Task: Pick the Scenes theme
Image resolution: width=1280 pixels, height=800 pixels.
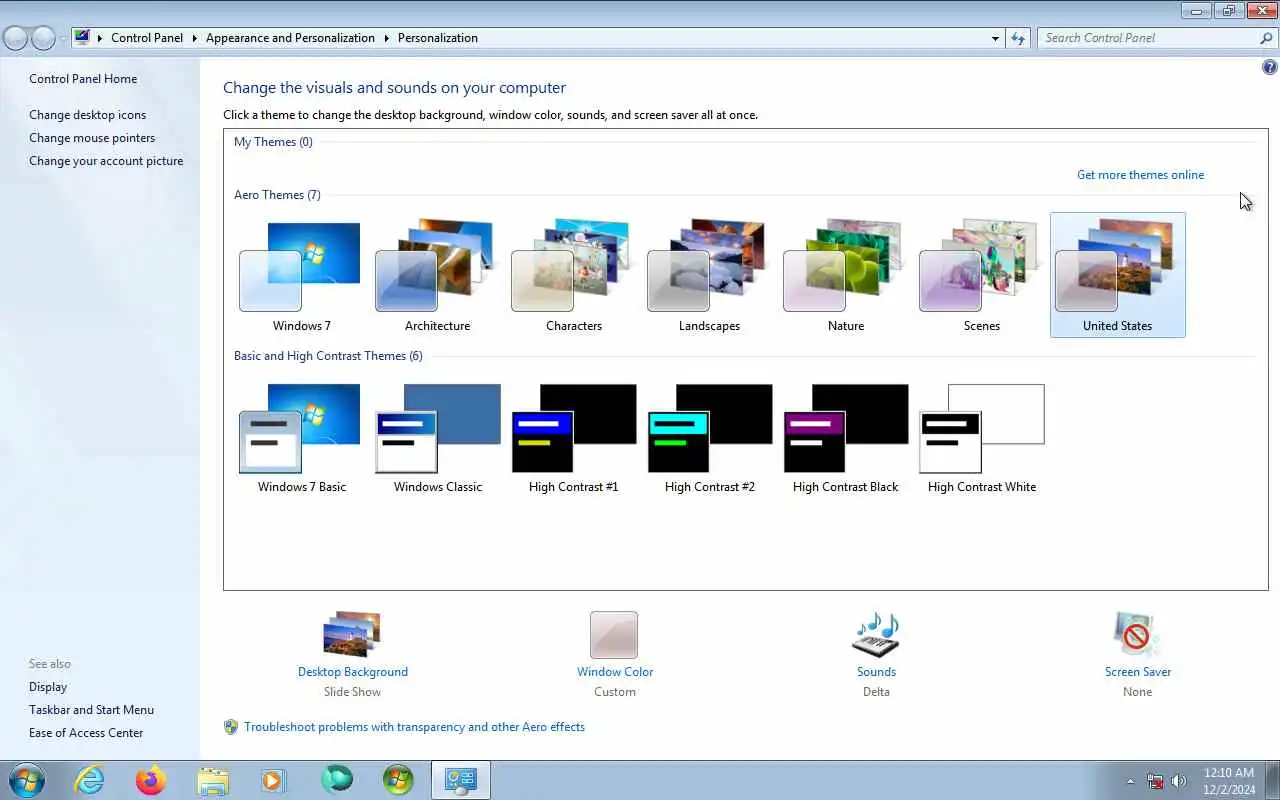Action: (x=981, y=275)
